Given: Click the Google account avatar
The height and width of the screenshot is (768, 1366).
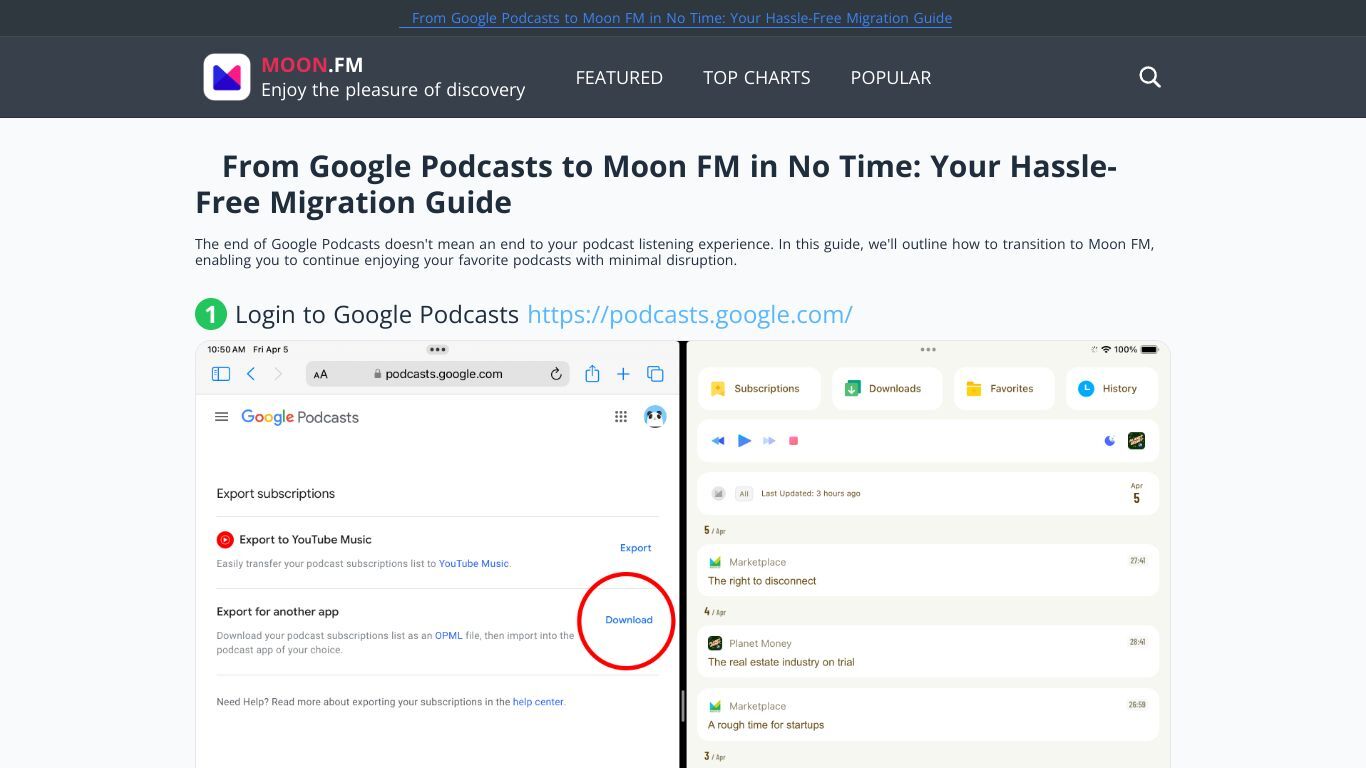Looking at the screenshot, I should (x=655, y=417).
